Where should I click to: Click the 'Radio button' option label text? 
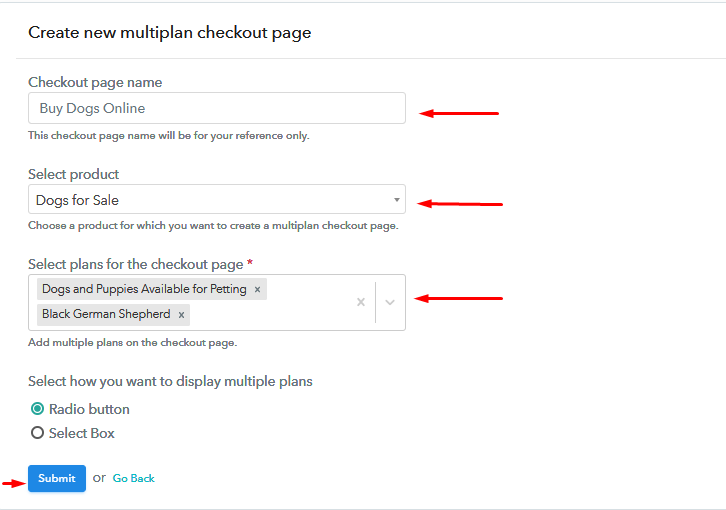[x=89, y=409]
